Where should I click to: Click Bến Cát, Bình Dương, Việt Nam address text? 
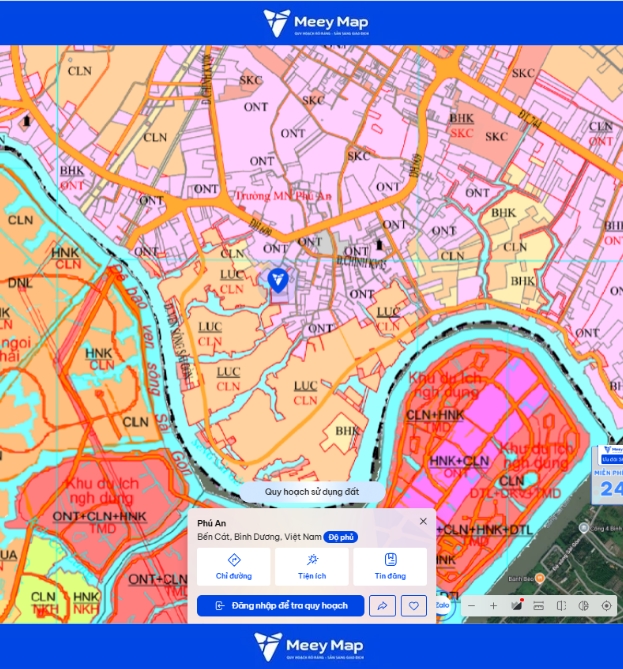point(259,537)
